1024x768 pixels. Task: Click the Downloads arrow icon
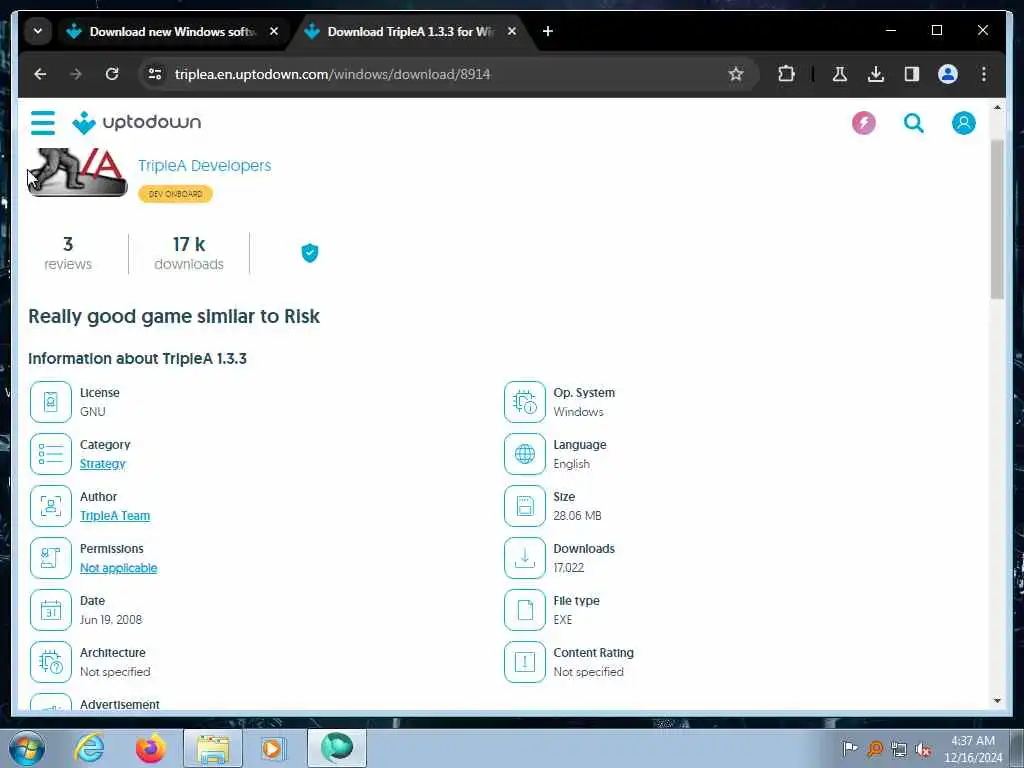tap(524, 558)
